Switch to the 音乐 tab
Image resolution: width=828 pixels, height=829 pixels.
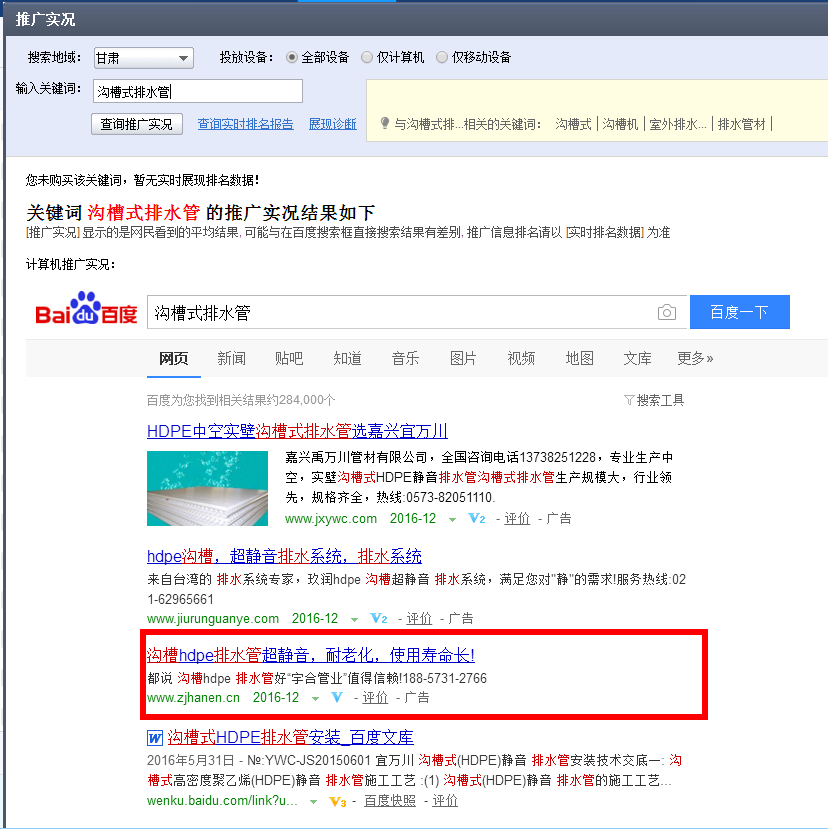pyautogui.click(x=405, y=358)
